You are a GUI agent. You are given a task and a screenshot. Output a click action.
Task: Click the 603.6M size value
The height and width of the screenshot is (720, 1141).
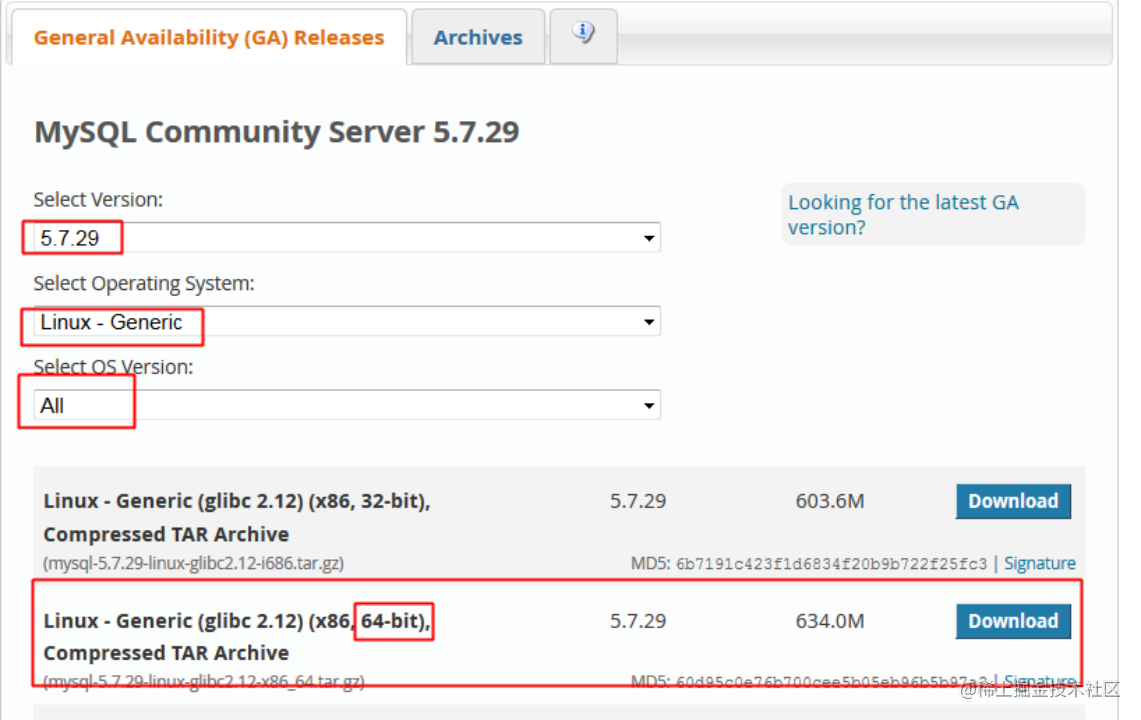pyautogui.click(x=830, y=502)
